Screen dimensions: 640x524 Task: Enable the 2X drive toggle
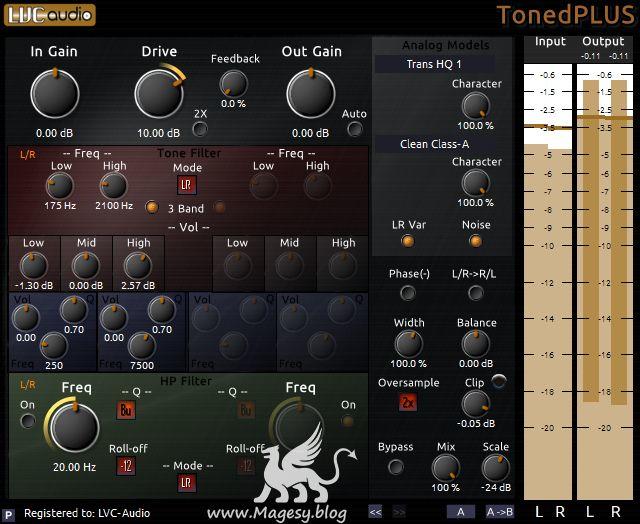point(200,129)
